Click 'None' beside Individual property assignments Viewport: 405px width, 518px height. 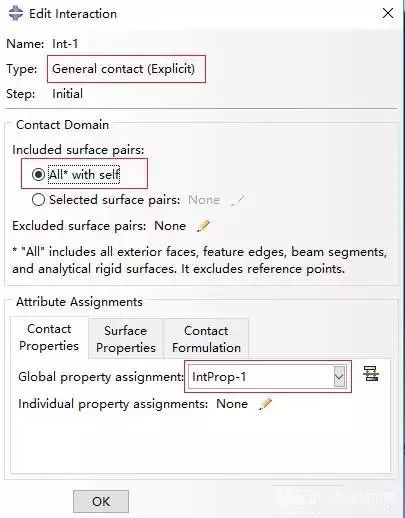click(x=232, y=404)
